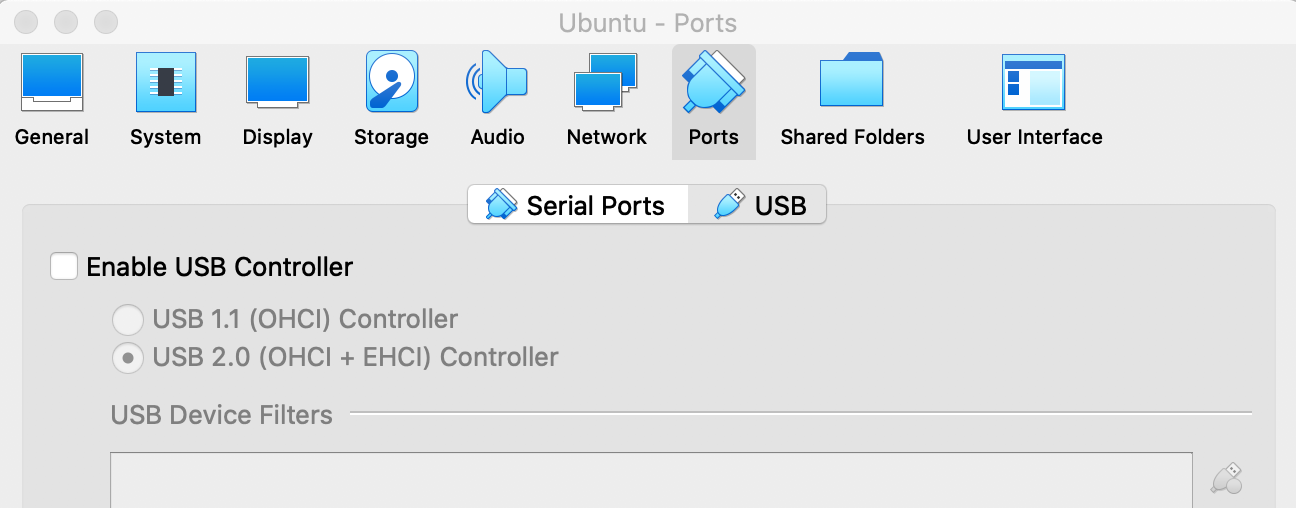Add a new USB device filter
Image resolution: width=1296 pixels, height=508 pixels.
point(1227,478)
